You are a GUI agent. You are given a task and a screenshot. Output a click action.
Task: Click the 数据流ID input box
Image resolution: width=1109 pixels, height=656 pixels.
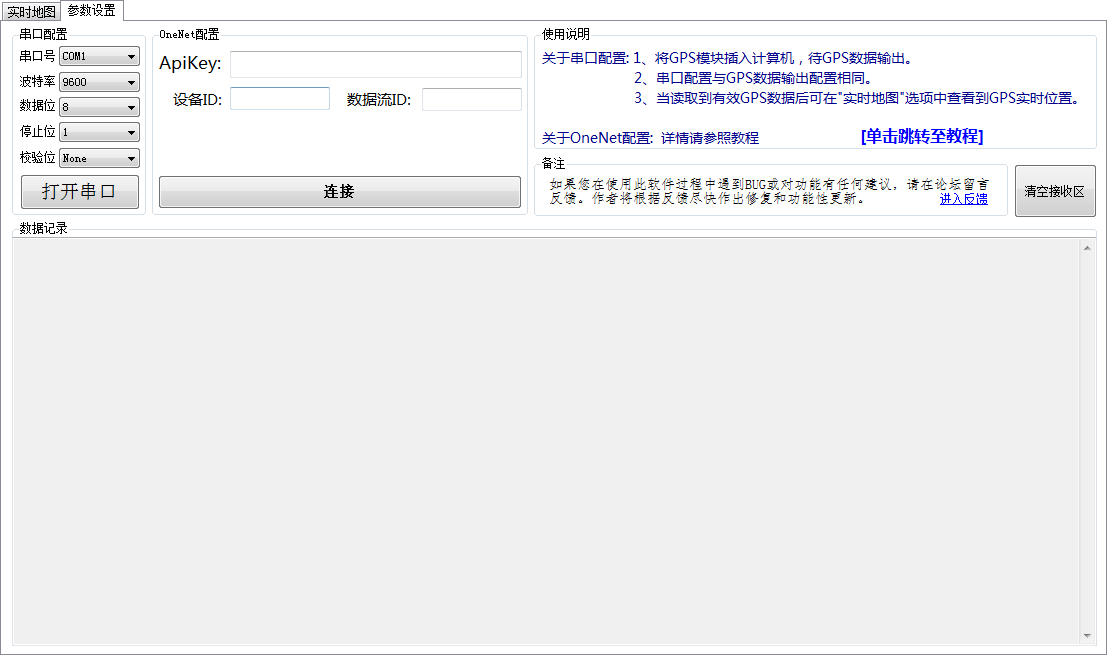(x=471, y=99)
